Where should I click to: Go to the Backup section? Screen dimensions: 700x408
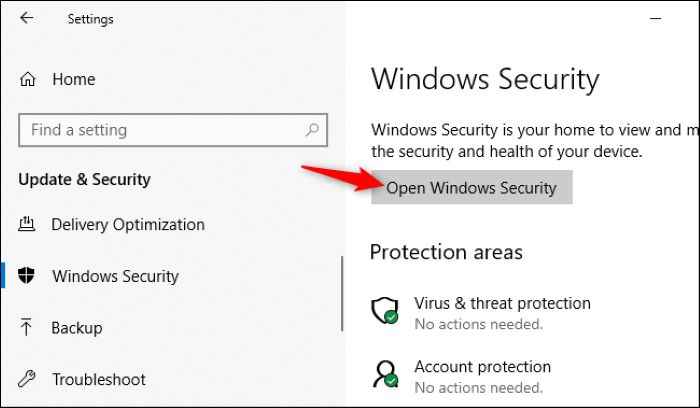click(77, 328)
